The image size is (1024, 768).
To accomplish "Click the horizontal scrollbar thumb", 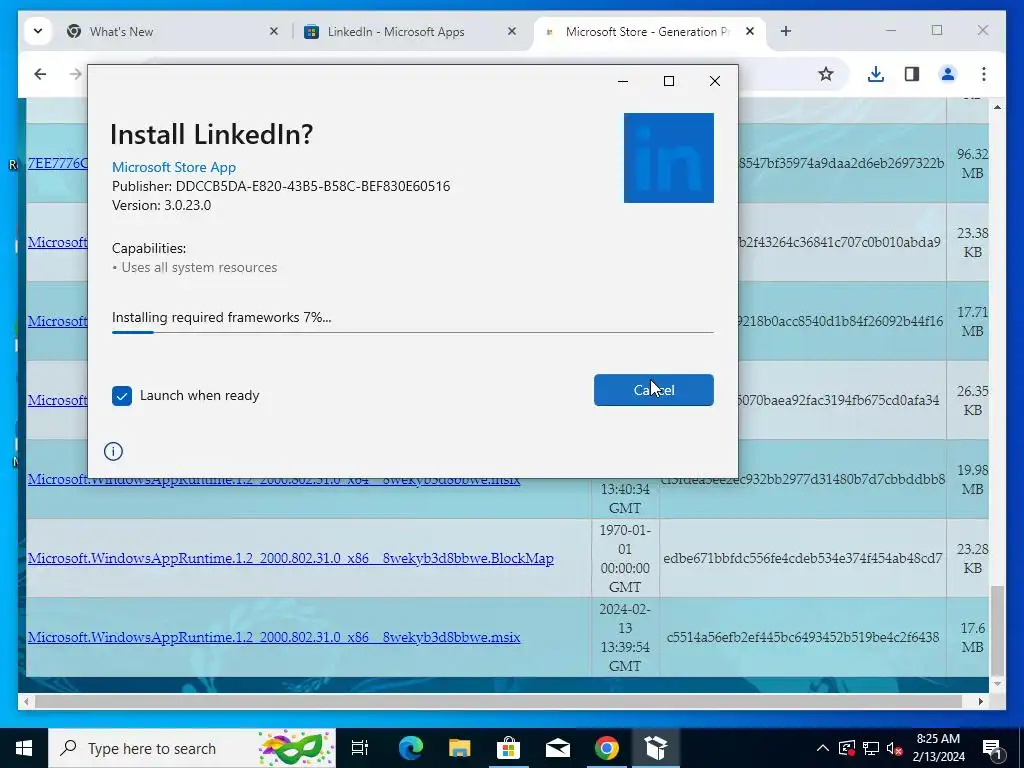I will [x=498, y=701].
